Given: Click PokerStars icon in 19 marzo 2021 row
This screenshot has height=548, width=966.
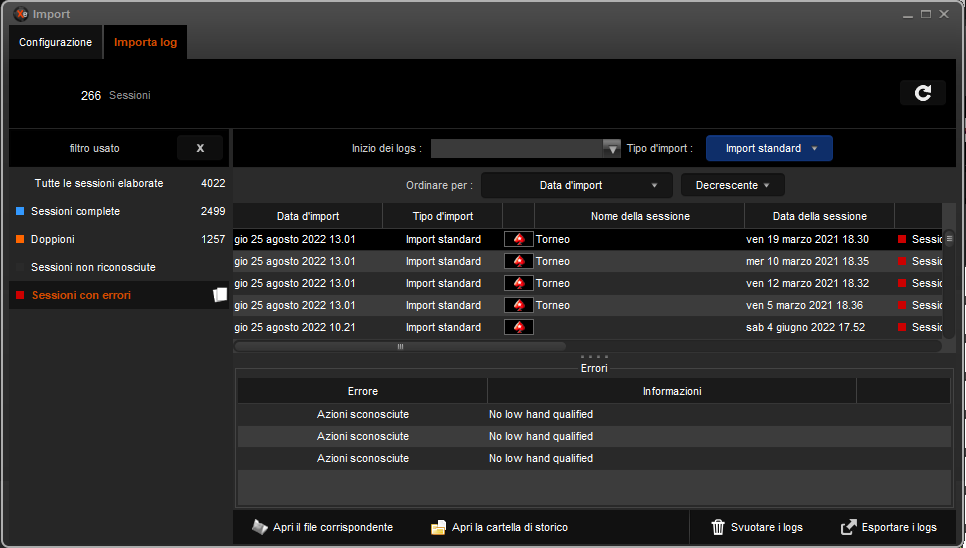Looking at the screenshot, I should pyautogui.click(x=519, y=240).
